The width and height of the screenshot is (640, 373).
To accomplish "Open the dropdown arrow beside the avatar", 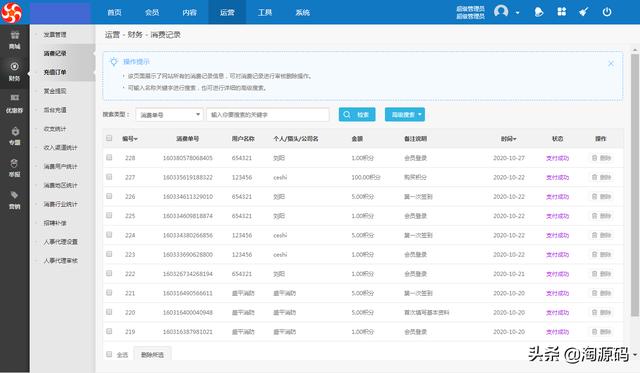I will pos(518,13).
